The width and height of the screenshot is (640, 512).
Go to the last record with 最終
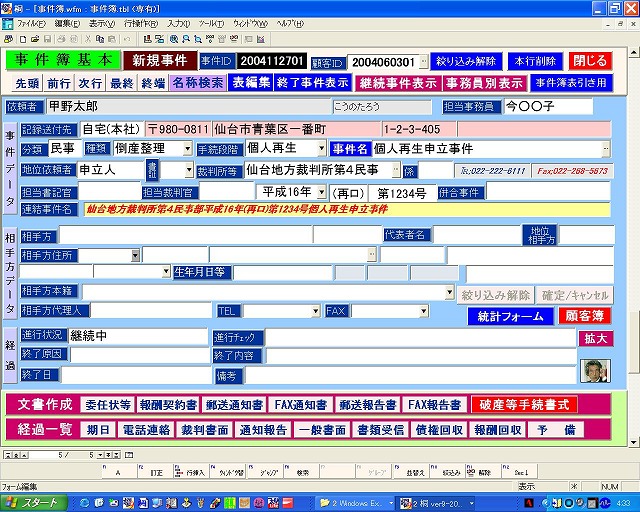pyautogui.click(x=121, y=83)
